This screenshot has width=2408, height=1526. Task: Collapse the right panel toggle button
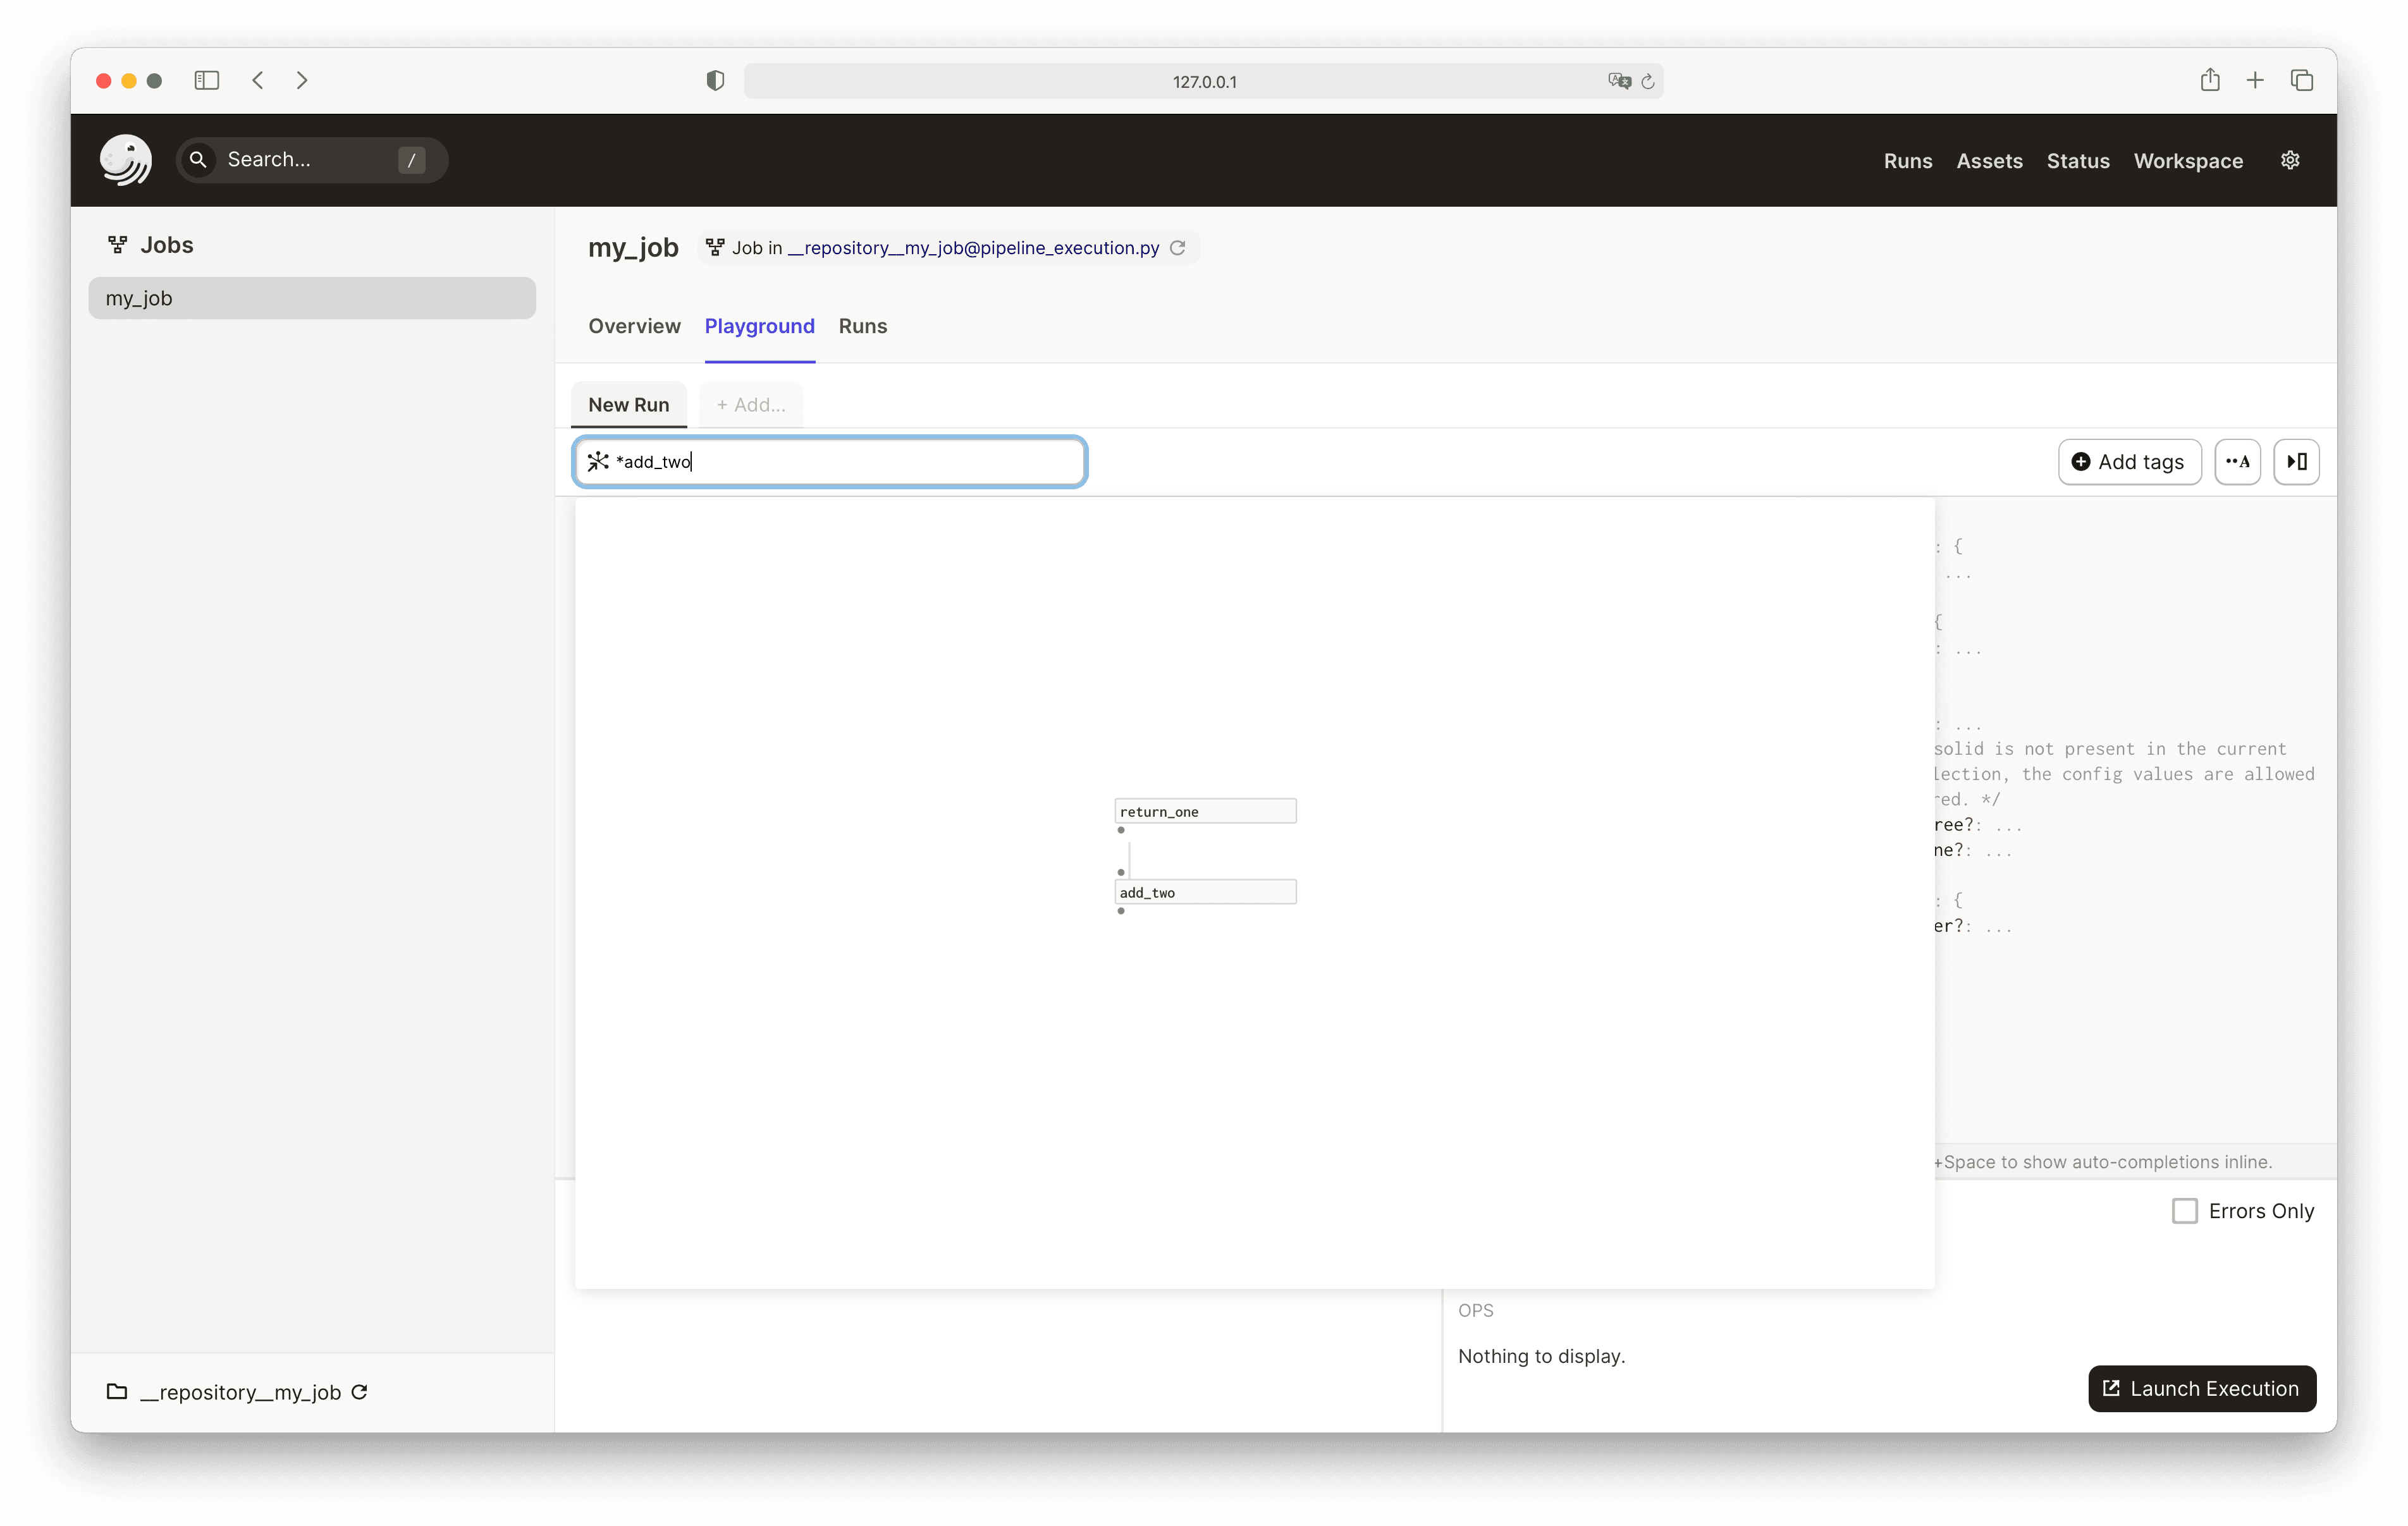click(2296, 462)
